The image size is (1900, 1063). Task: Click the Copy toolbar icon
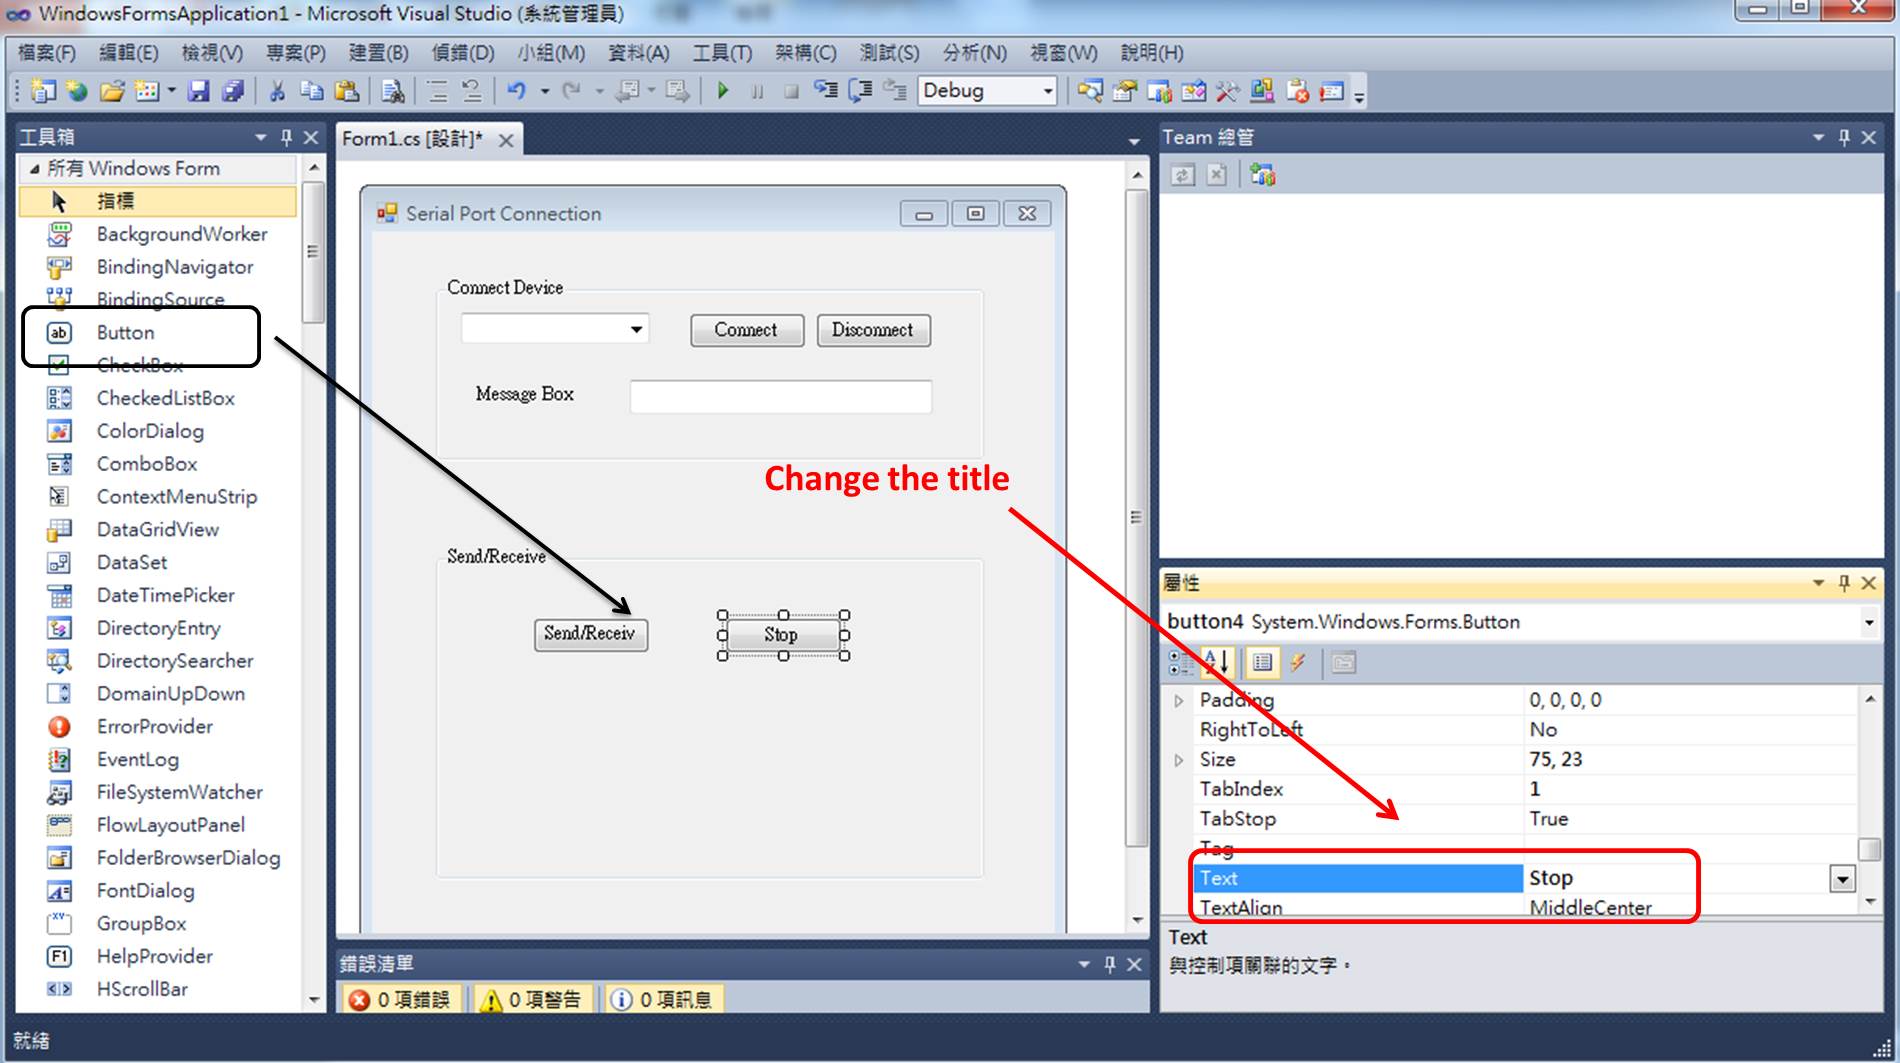click(312, 91)
